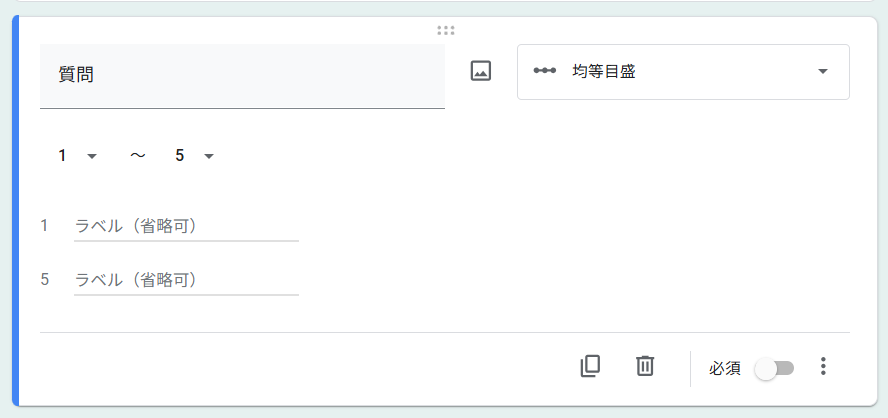
Task: Click the row number 5 beside second label
Action: coord(45,280)
